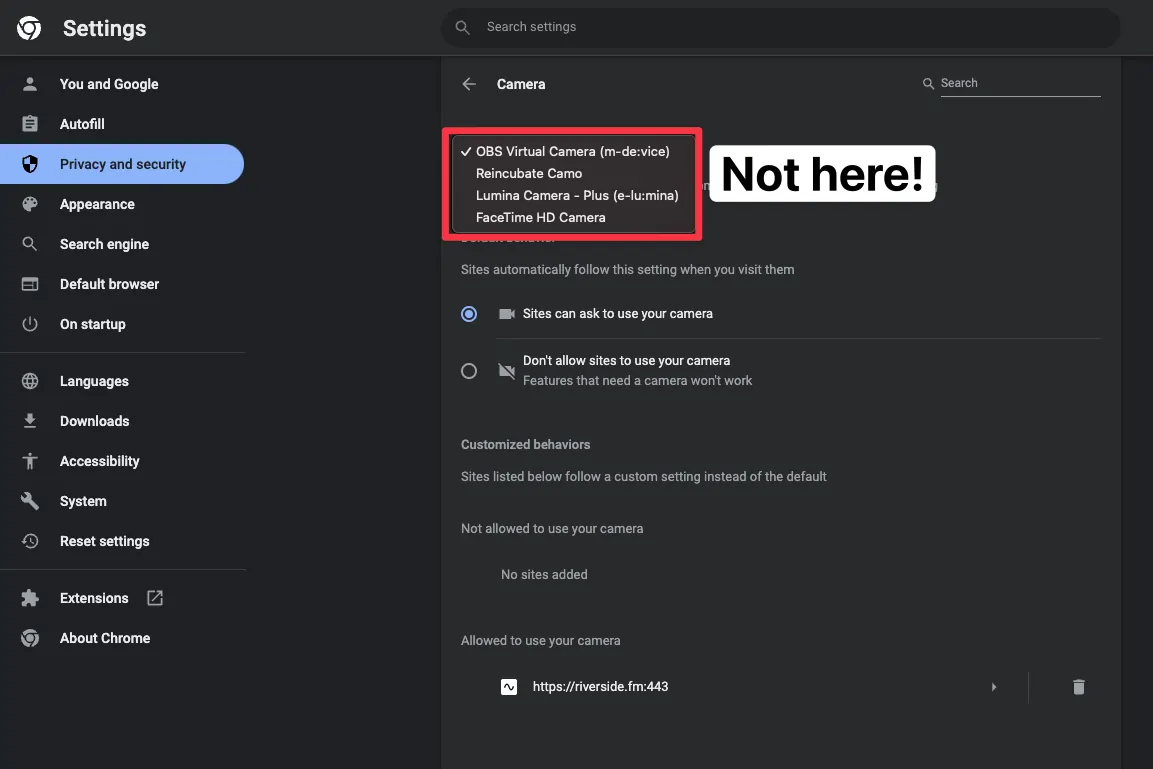Click 'Features that need a camera won't work' text
The image size is (1153, 769).
pos(637,381)
